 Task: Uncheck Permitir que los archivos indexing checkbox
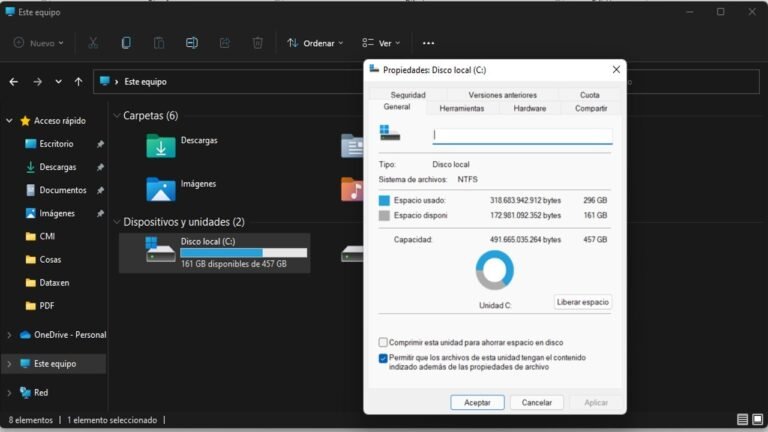[x=383, y=358]
